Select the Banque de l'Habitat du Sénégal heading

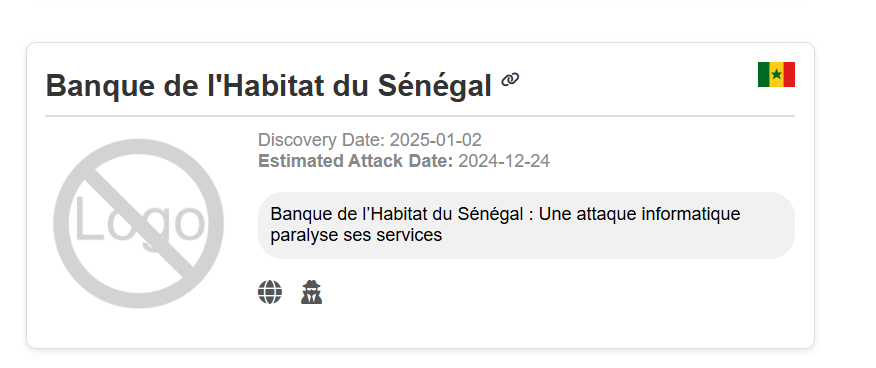point(269,86)
